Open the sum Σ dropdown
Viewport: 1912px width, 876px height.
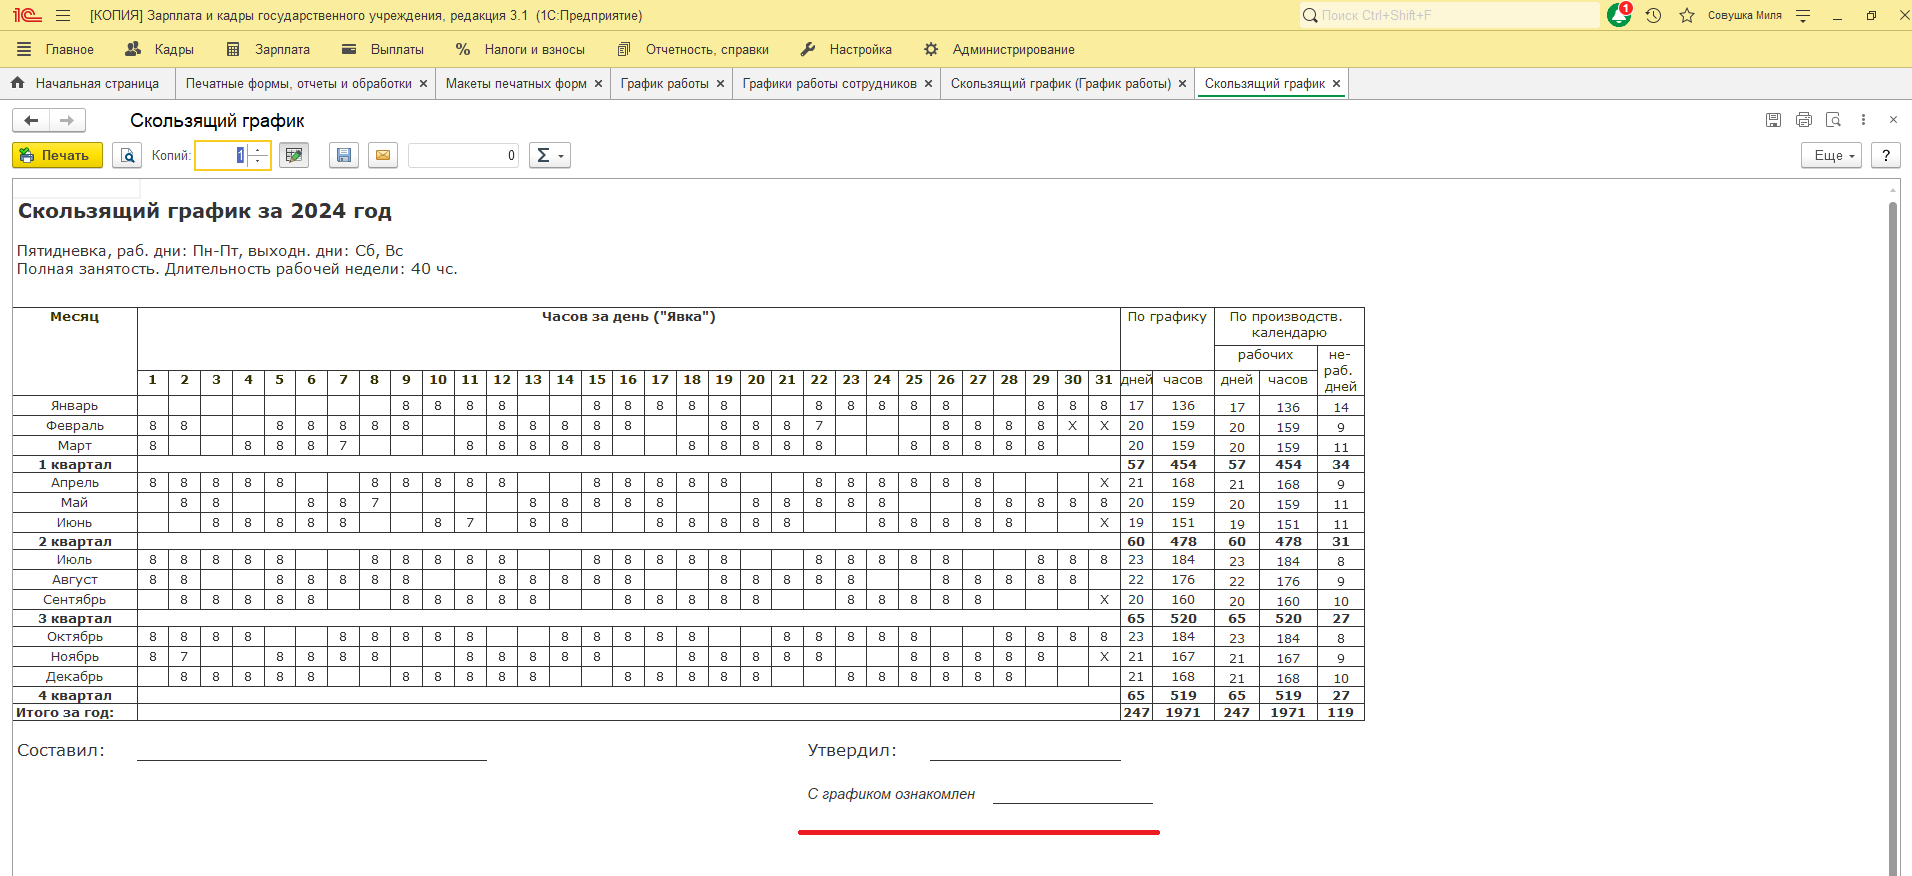click(x=549, y=155)
